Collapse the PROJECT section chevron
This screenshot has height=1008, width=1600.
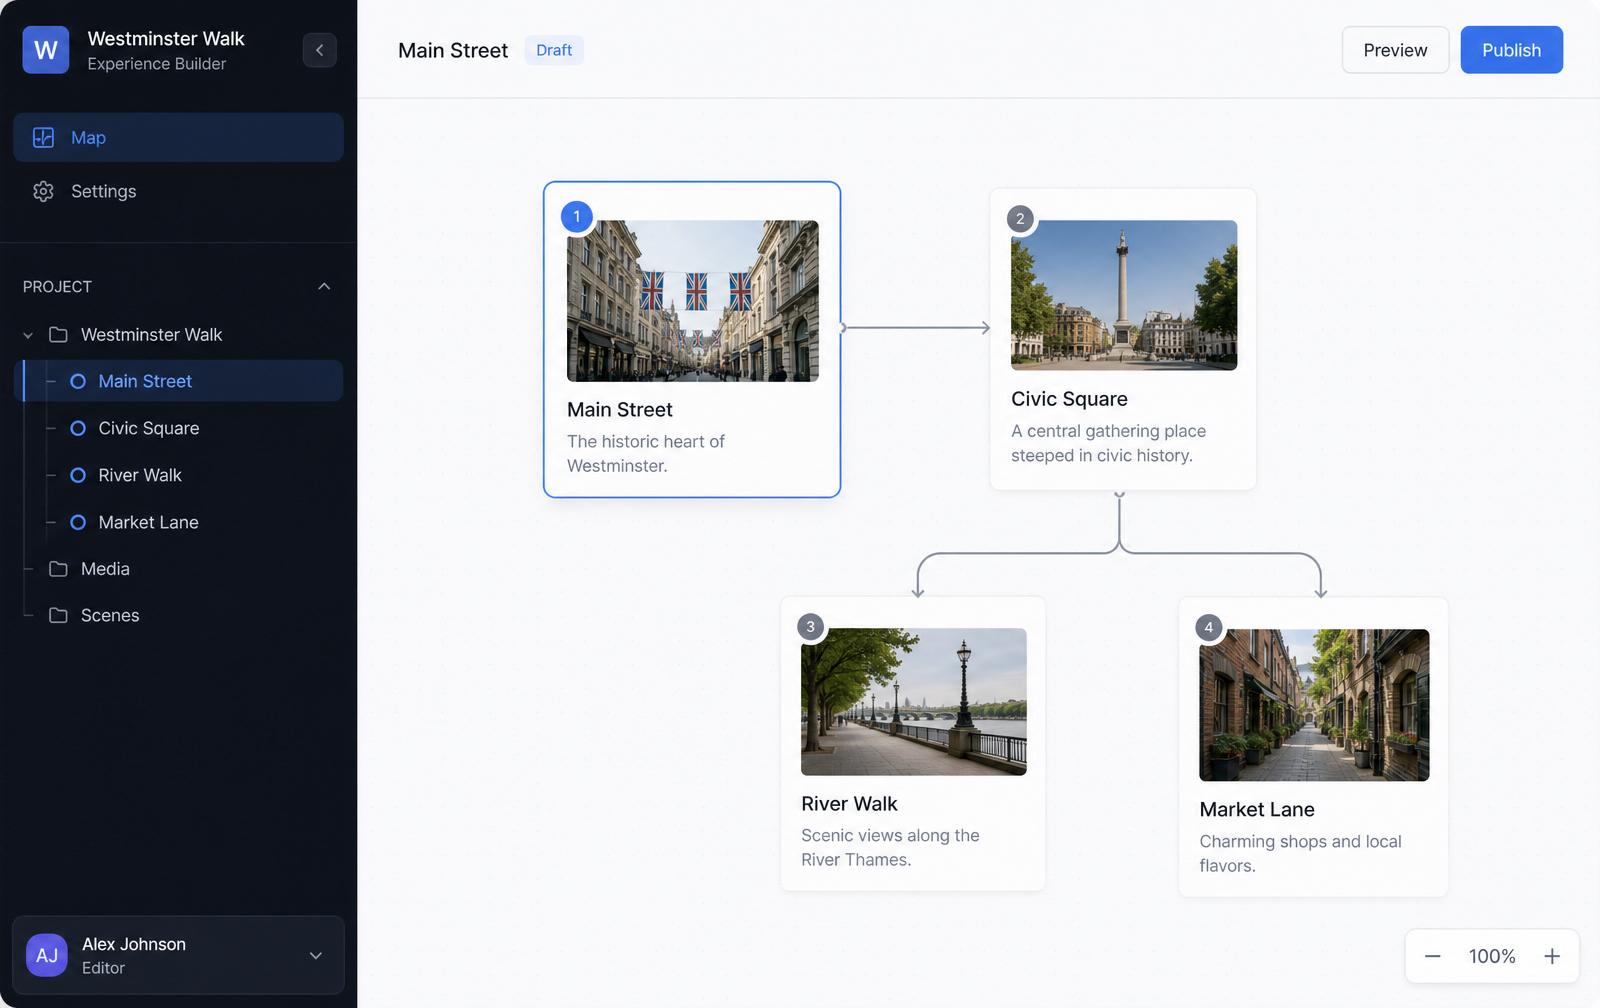(x=324, y=286)
